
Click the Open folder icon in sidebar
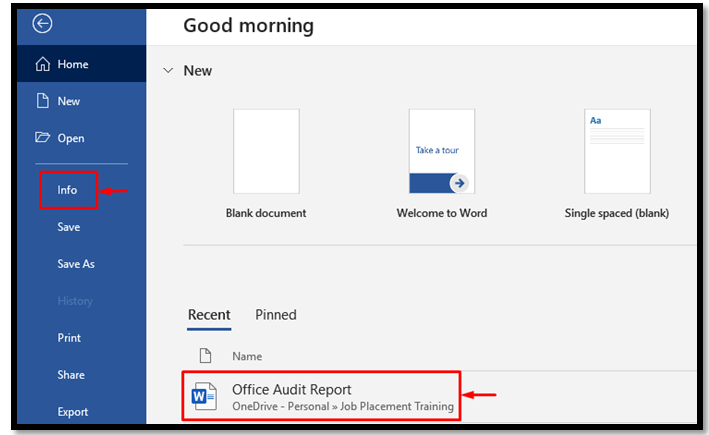click(x=43, y=137)
